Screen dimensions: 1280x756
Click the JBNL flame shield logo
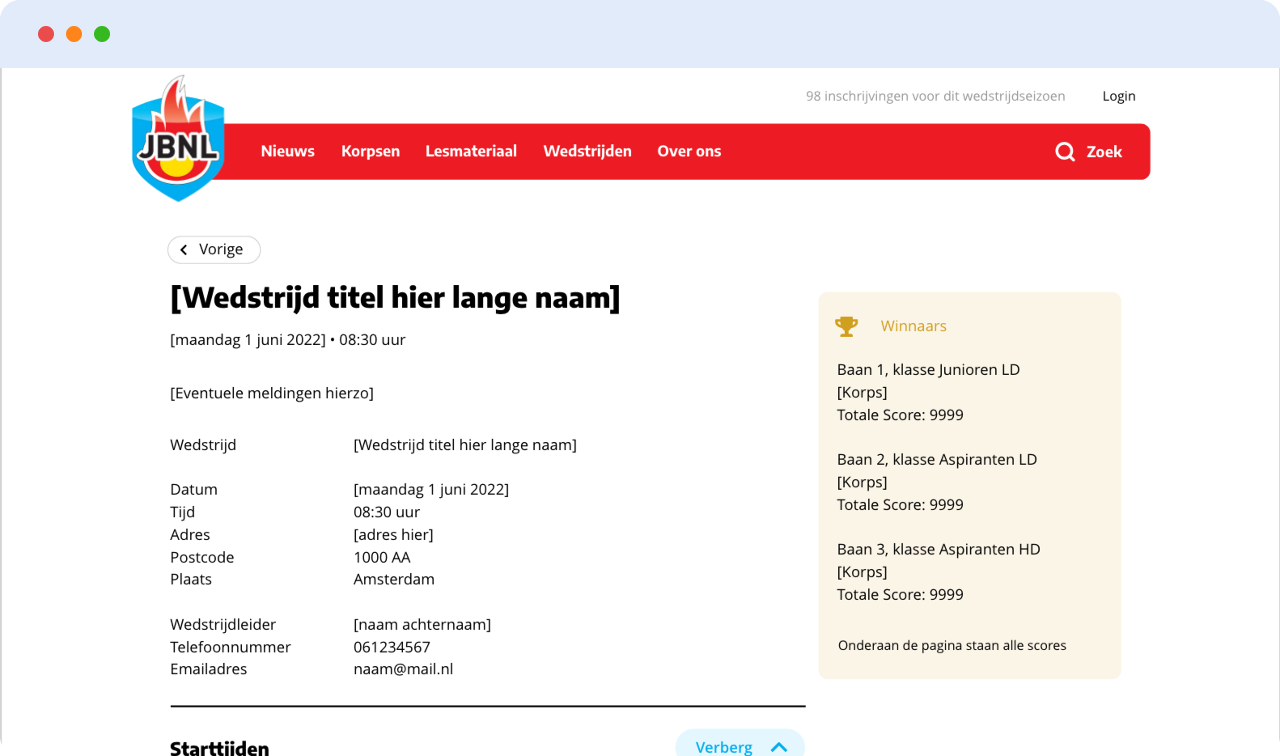click(x=178, y=139)
